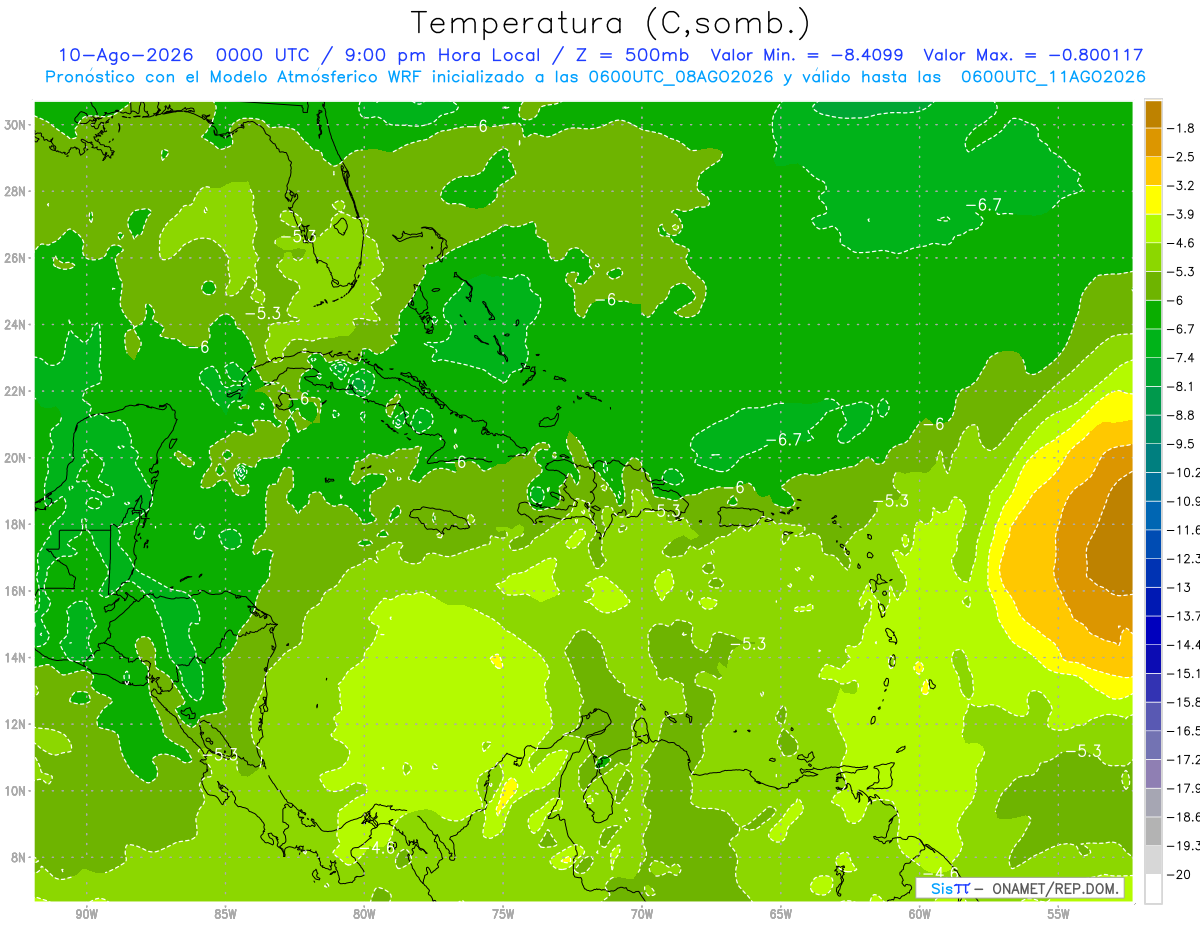This screenshot has height=927, width=1200.
Task: Click the 'ONAMET/REP.DOM.' credit box
Action: pyautogui.click(x=1020, y=888)
